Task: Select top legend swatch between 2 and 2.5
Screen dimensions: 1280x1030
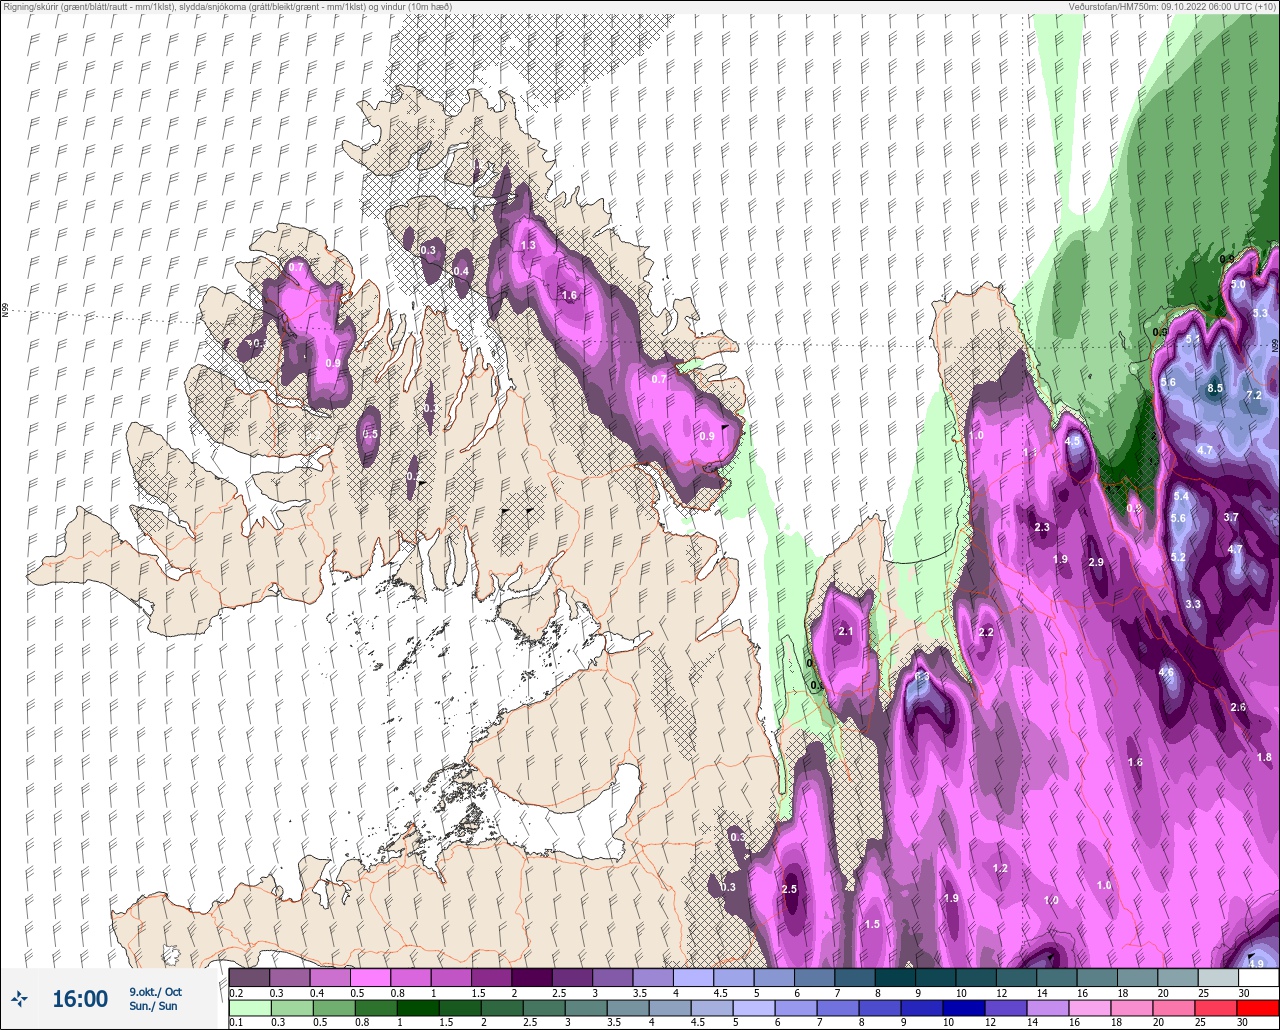Action: [x=532, y=977]
